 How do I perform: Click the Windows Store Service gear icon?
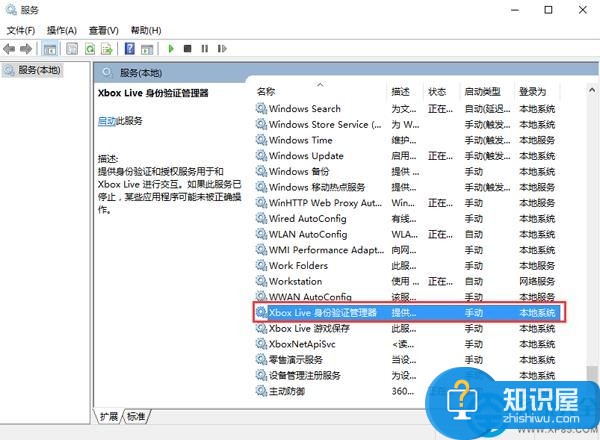261,124
